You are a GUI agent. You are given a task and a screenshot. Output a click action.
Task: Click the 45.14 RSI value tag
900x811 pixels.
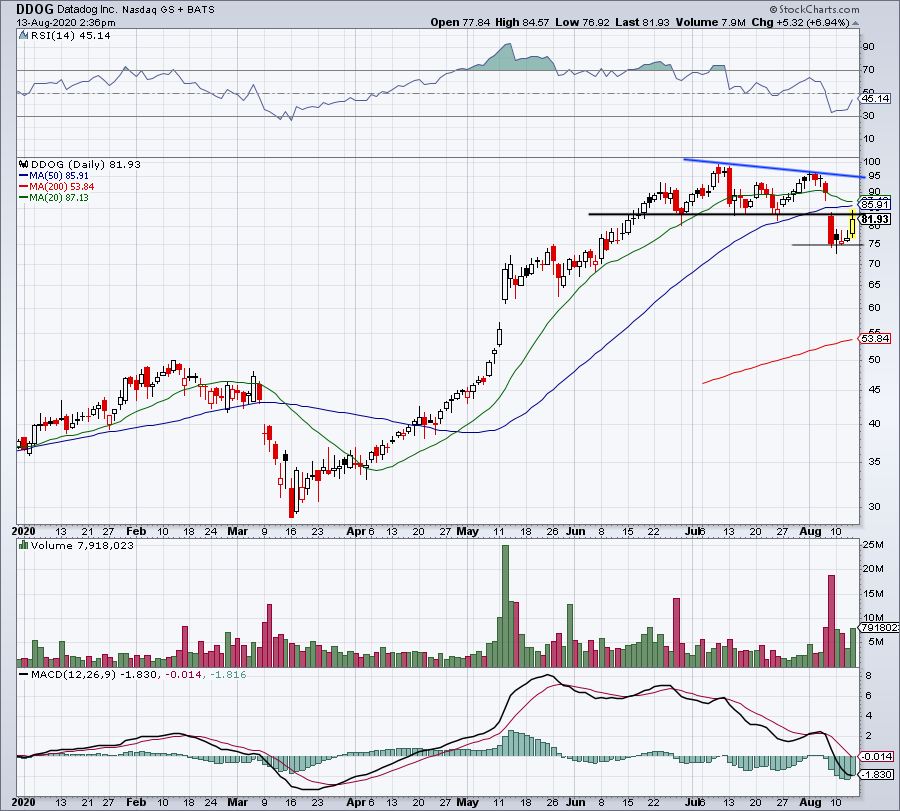click(875, 99)
